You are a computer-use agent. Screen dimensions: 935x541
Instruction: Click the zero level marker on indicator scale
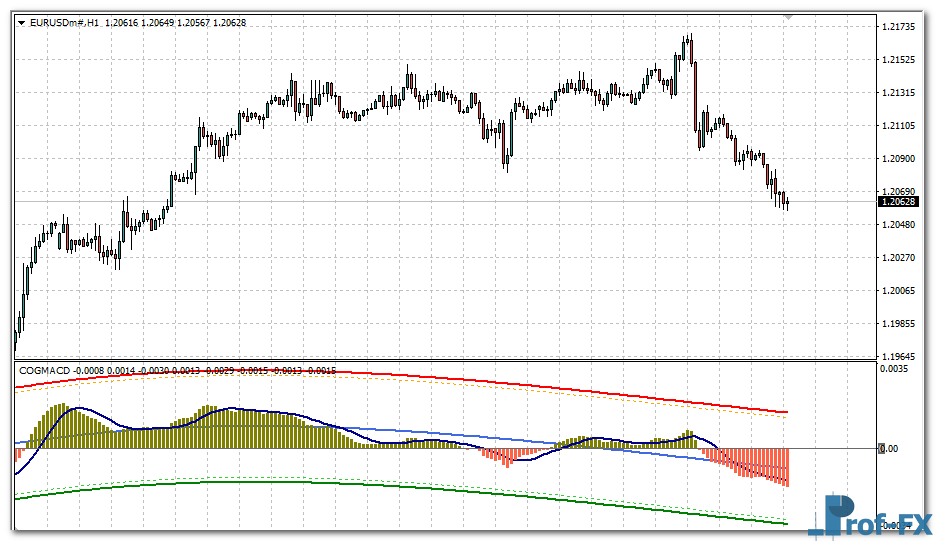tap(882, 449)
